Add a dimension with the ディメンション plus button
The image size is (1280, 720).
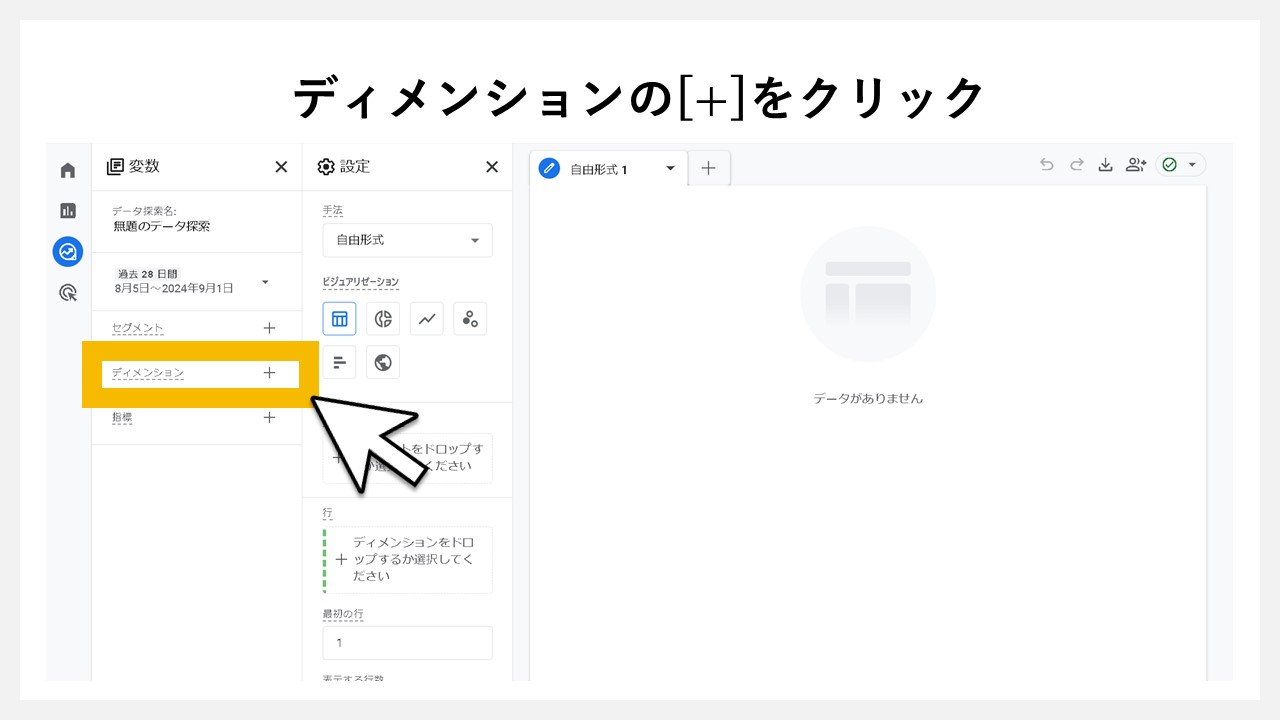269,372
